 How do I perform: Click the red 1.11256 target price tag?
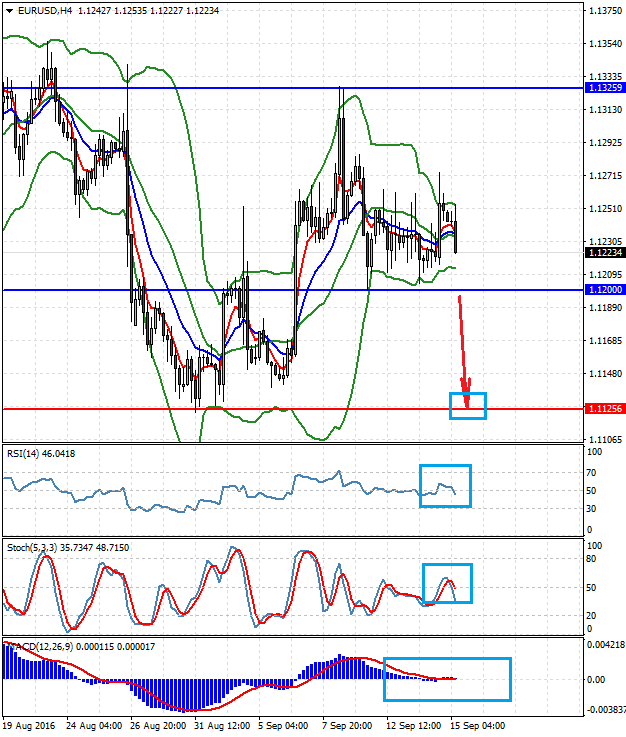[603, 409]
